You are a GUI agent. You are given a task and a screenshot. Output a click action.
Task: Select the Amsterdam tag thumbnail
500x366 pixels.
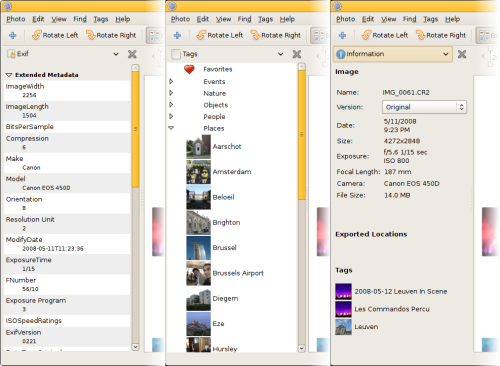point(199,172)
